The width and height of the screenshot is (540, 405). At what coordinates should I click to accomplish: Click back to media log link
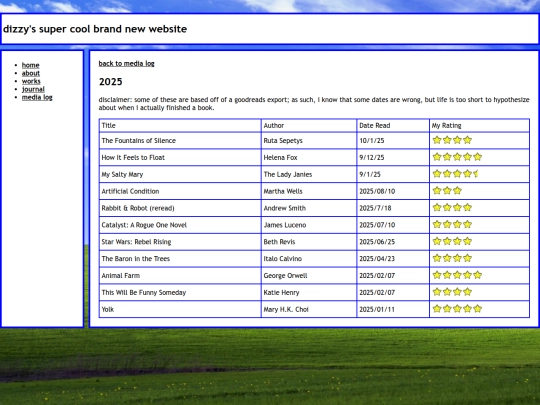coord(126,63)
